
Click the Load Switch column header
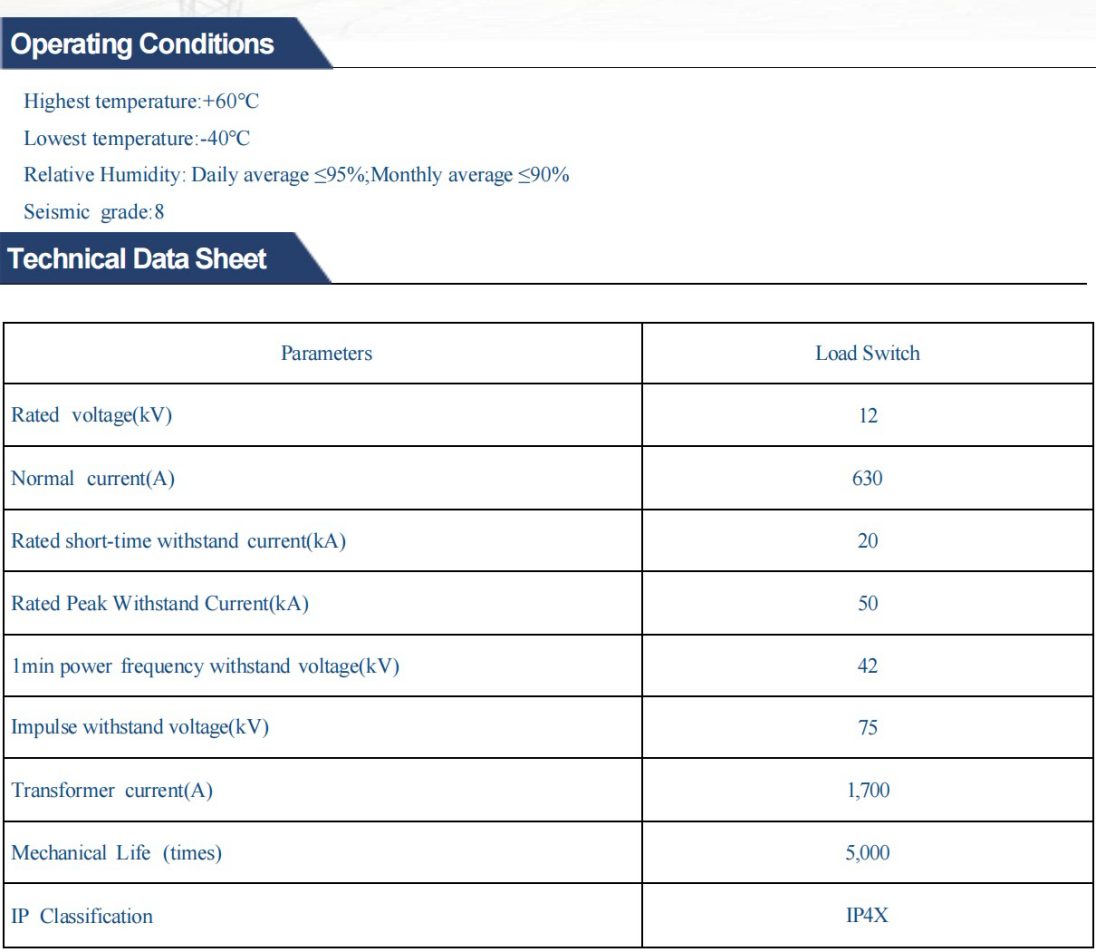coord(867,353)
